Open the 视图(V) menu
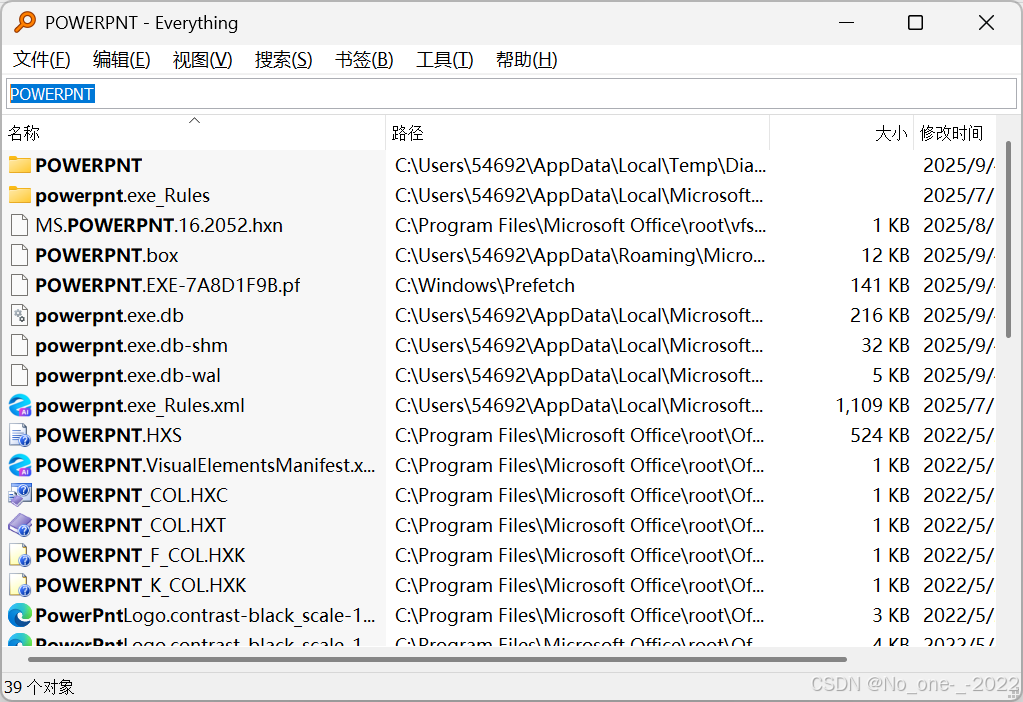The width and height of the screenshot is (1023, 702). pyautogui.click(x=202, y=60)
